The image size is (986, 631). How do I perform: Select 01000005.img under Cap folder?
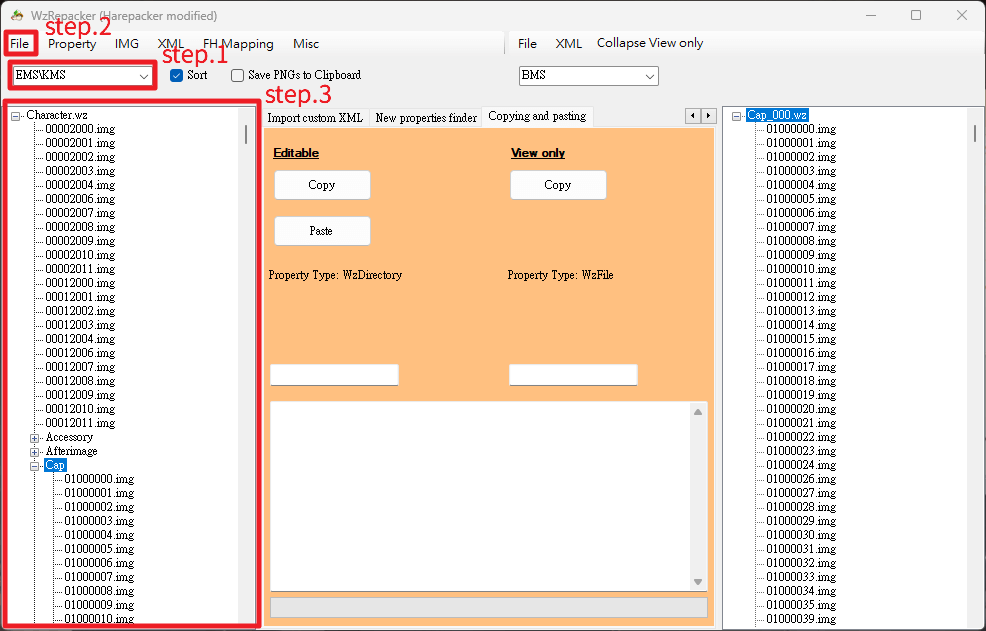99,549
